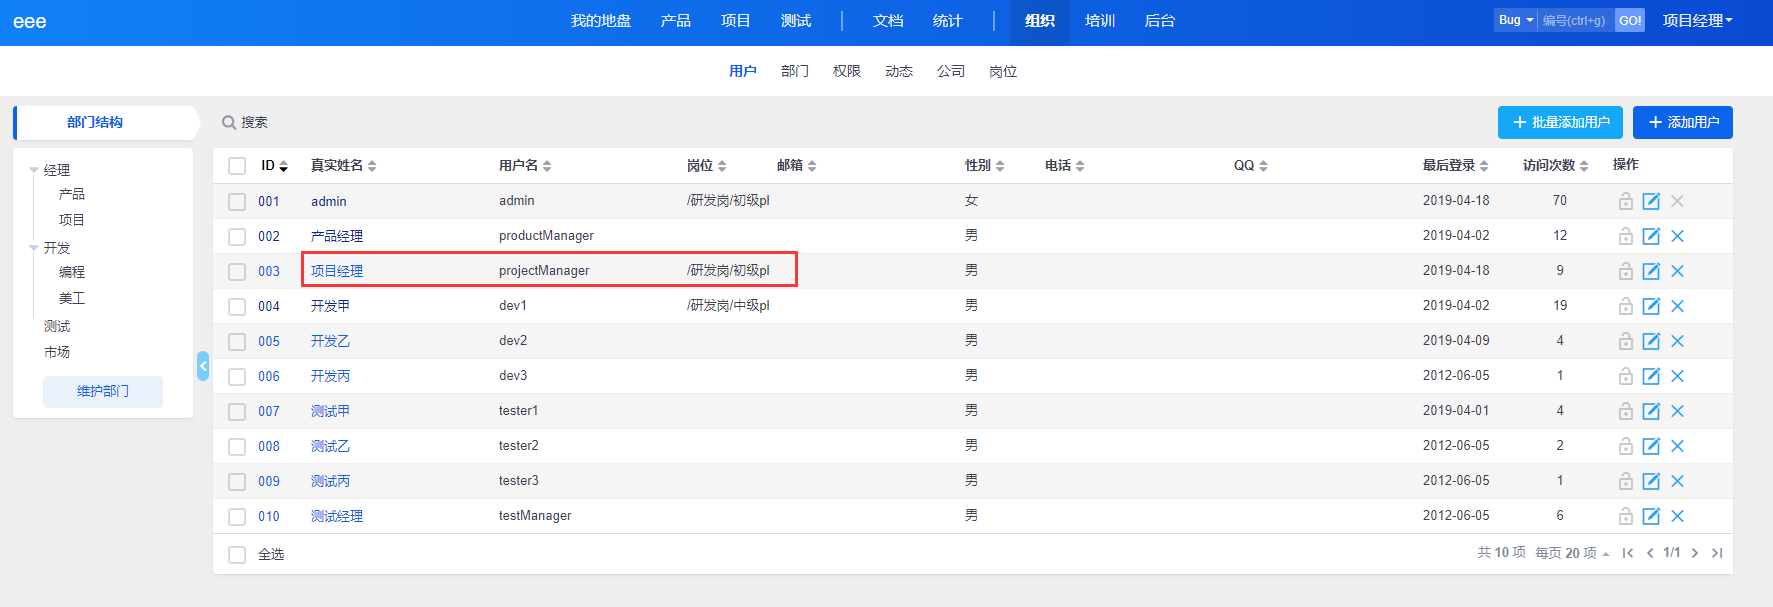Check the box for user 003
1773x607 pixels.
tap(237, 271)
